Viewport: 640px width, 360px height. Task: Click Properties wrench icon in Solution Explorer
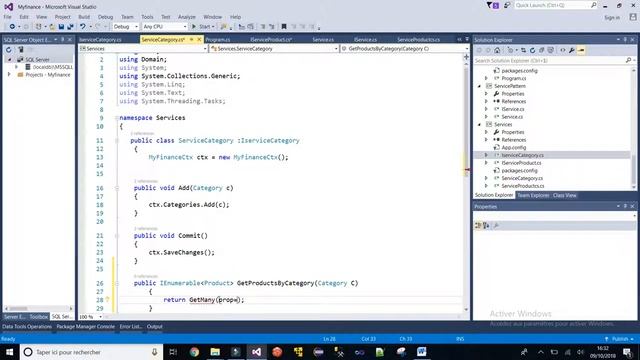click(x=572, y=50)
